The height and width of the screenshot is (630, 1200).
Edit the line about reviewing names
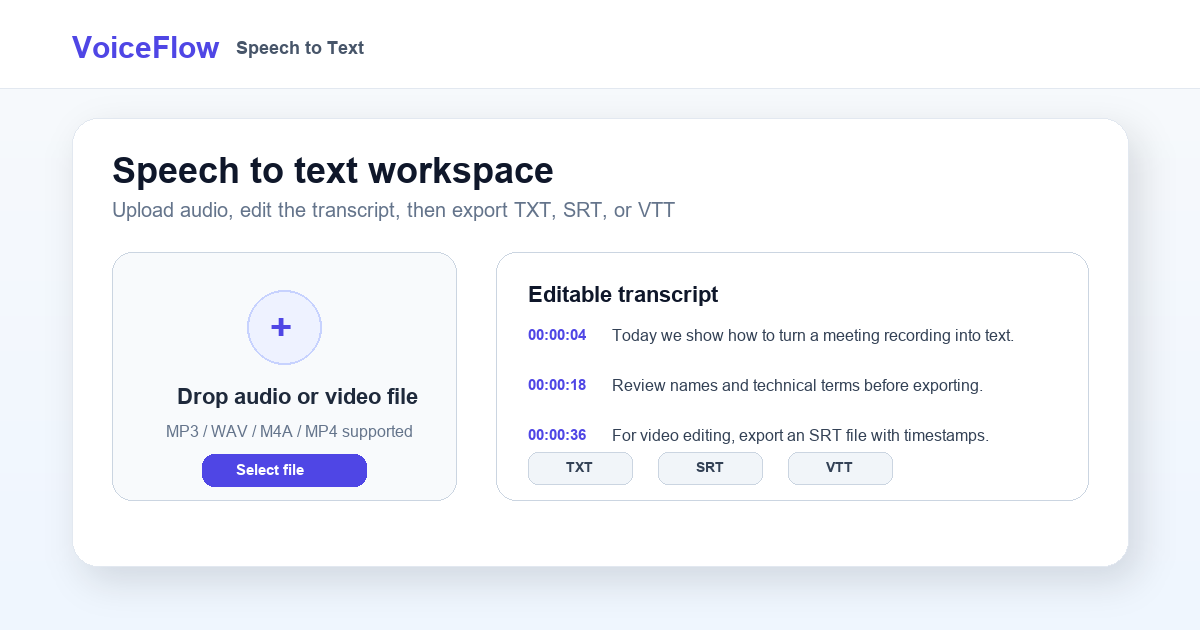797,385
